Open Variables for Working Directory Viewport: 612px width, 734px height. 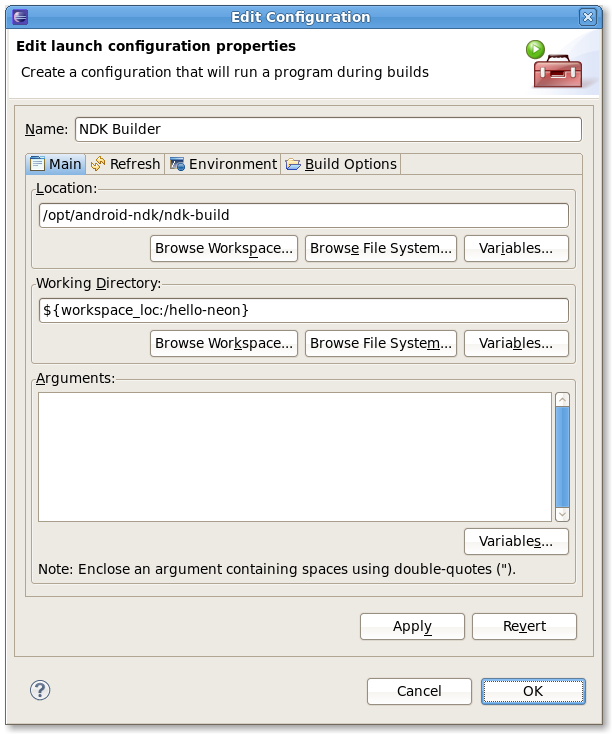pos(516,344)
